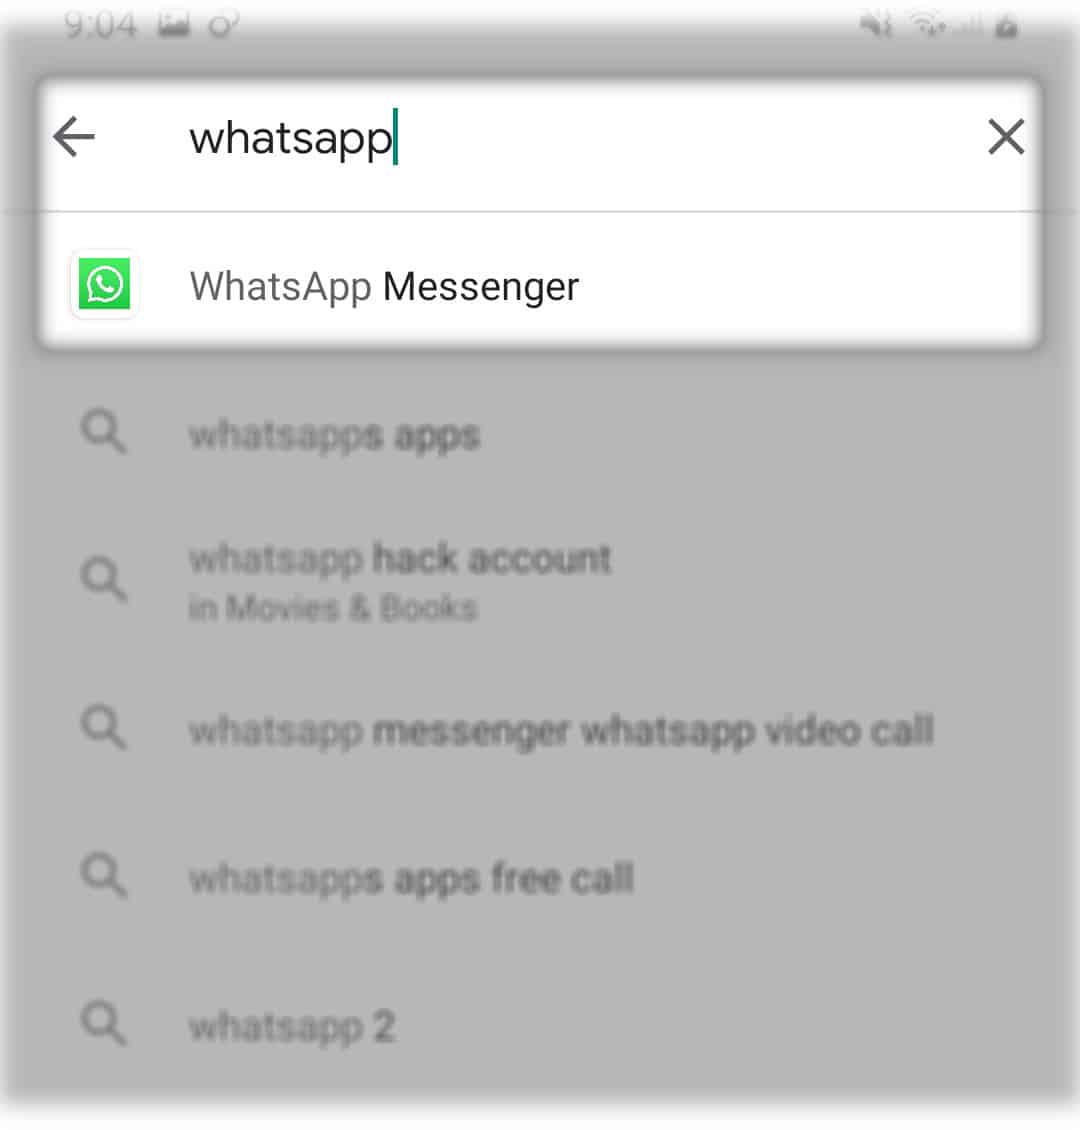This screenshot has width=1080, height=1130.
Task: Tap magnifier icon beside video call suggestion
Action: pyautogui.click(x=104, y=727)
